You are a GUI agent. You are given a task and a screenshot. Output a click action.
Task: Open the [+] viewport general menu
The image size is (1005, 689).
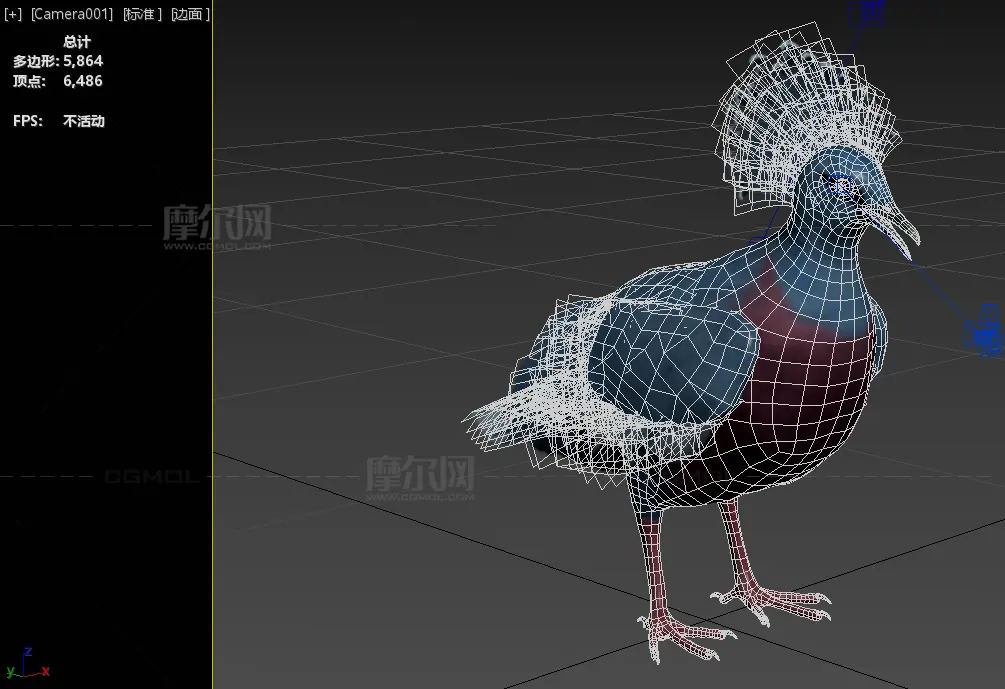pyautogui.click(x=13, y=15)
